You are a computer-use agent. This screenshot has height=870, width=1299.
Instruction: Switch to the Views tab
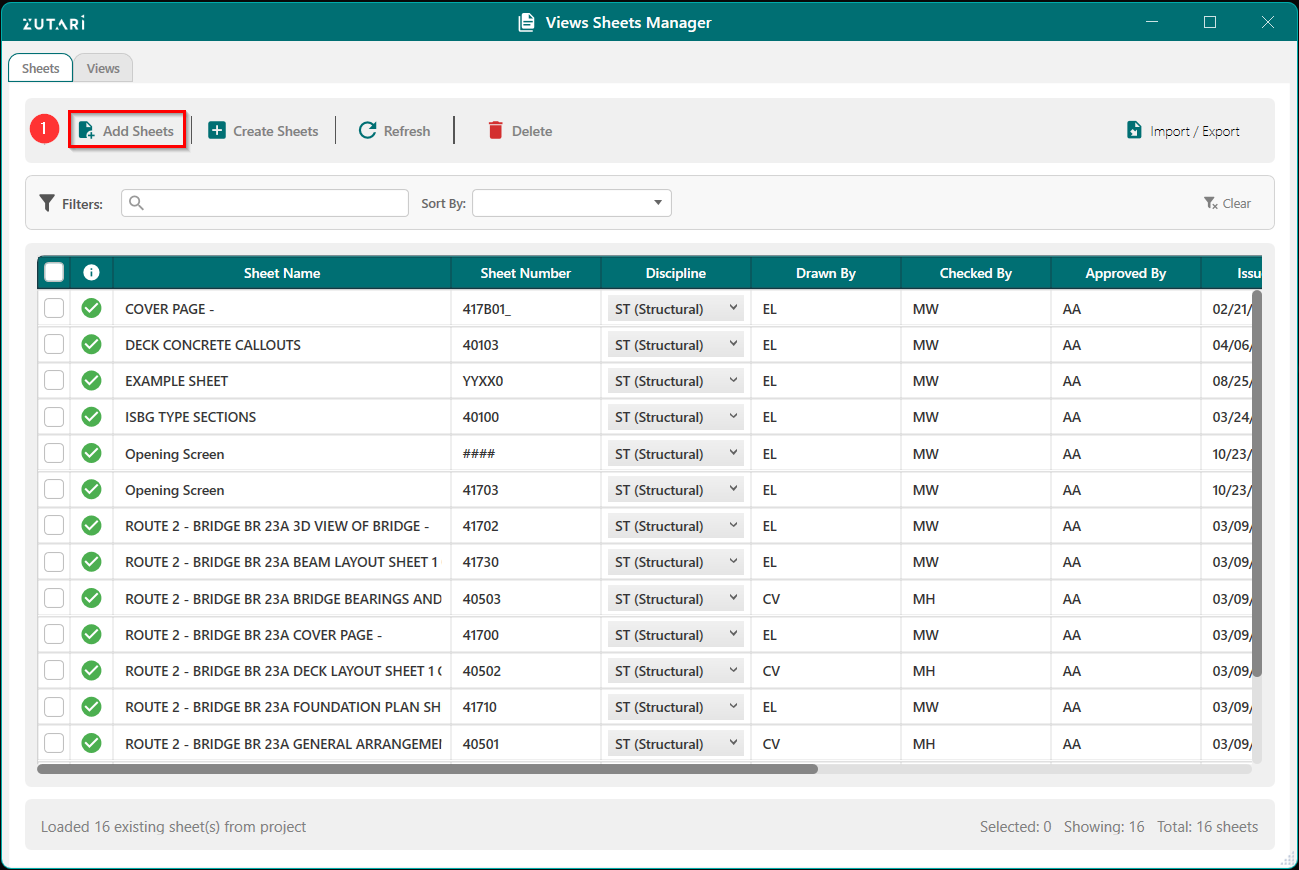(103, 69)
